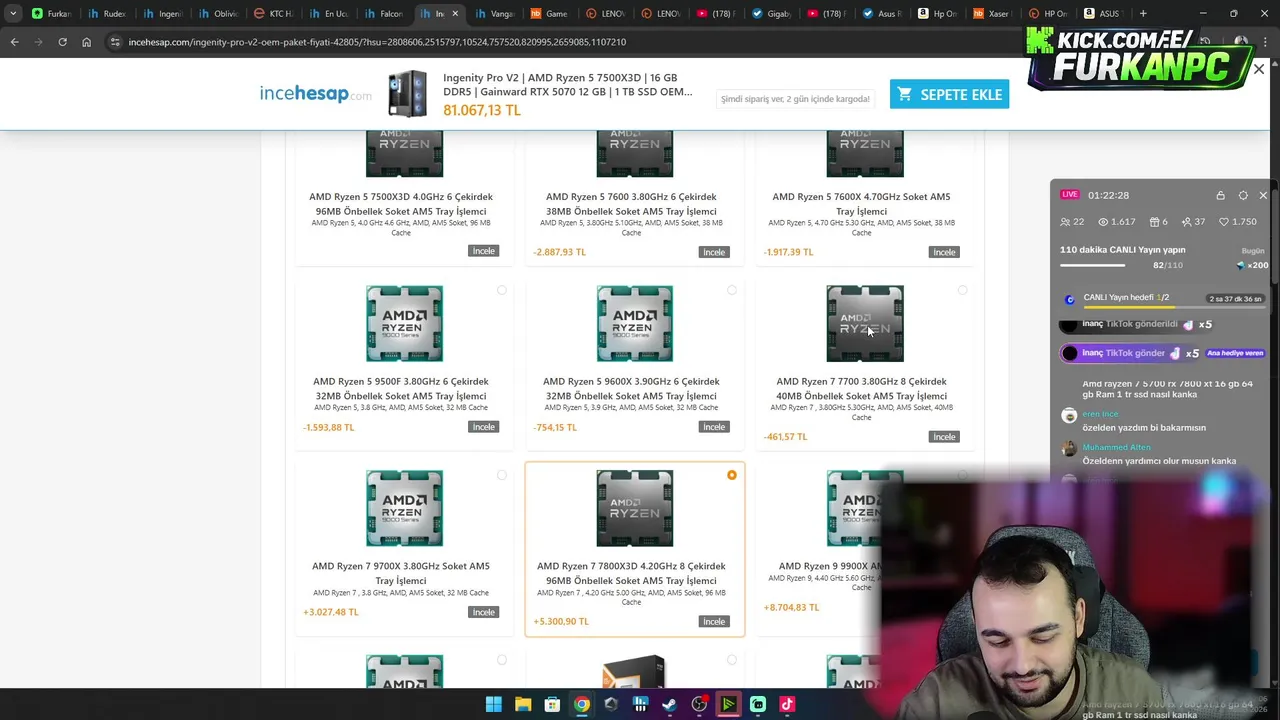
Task: Click İncele for Ryzen 5 7600
Action: [x=714, y=252]
